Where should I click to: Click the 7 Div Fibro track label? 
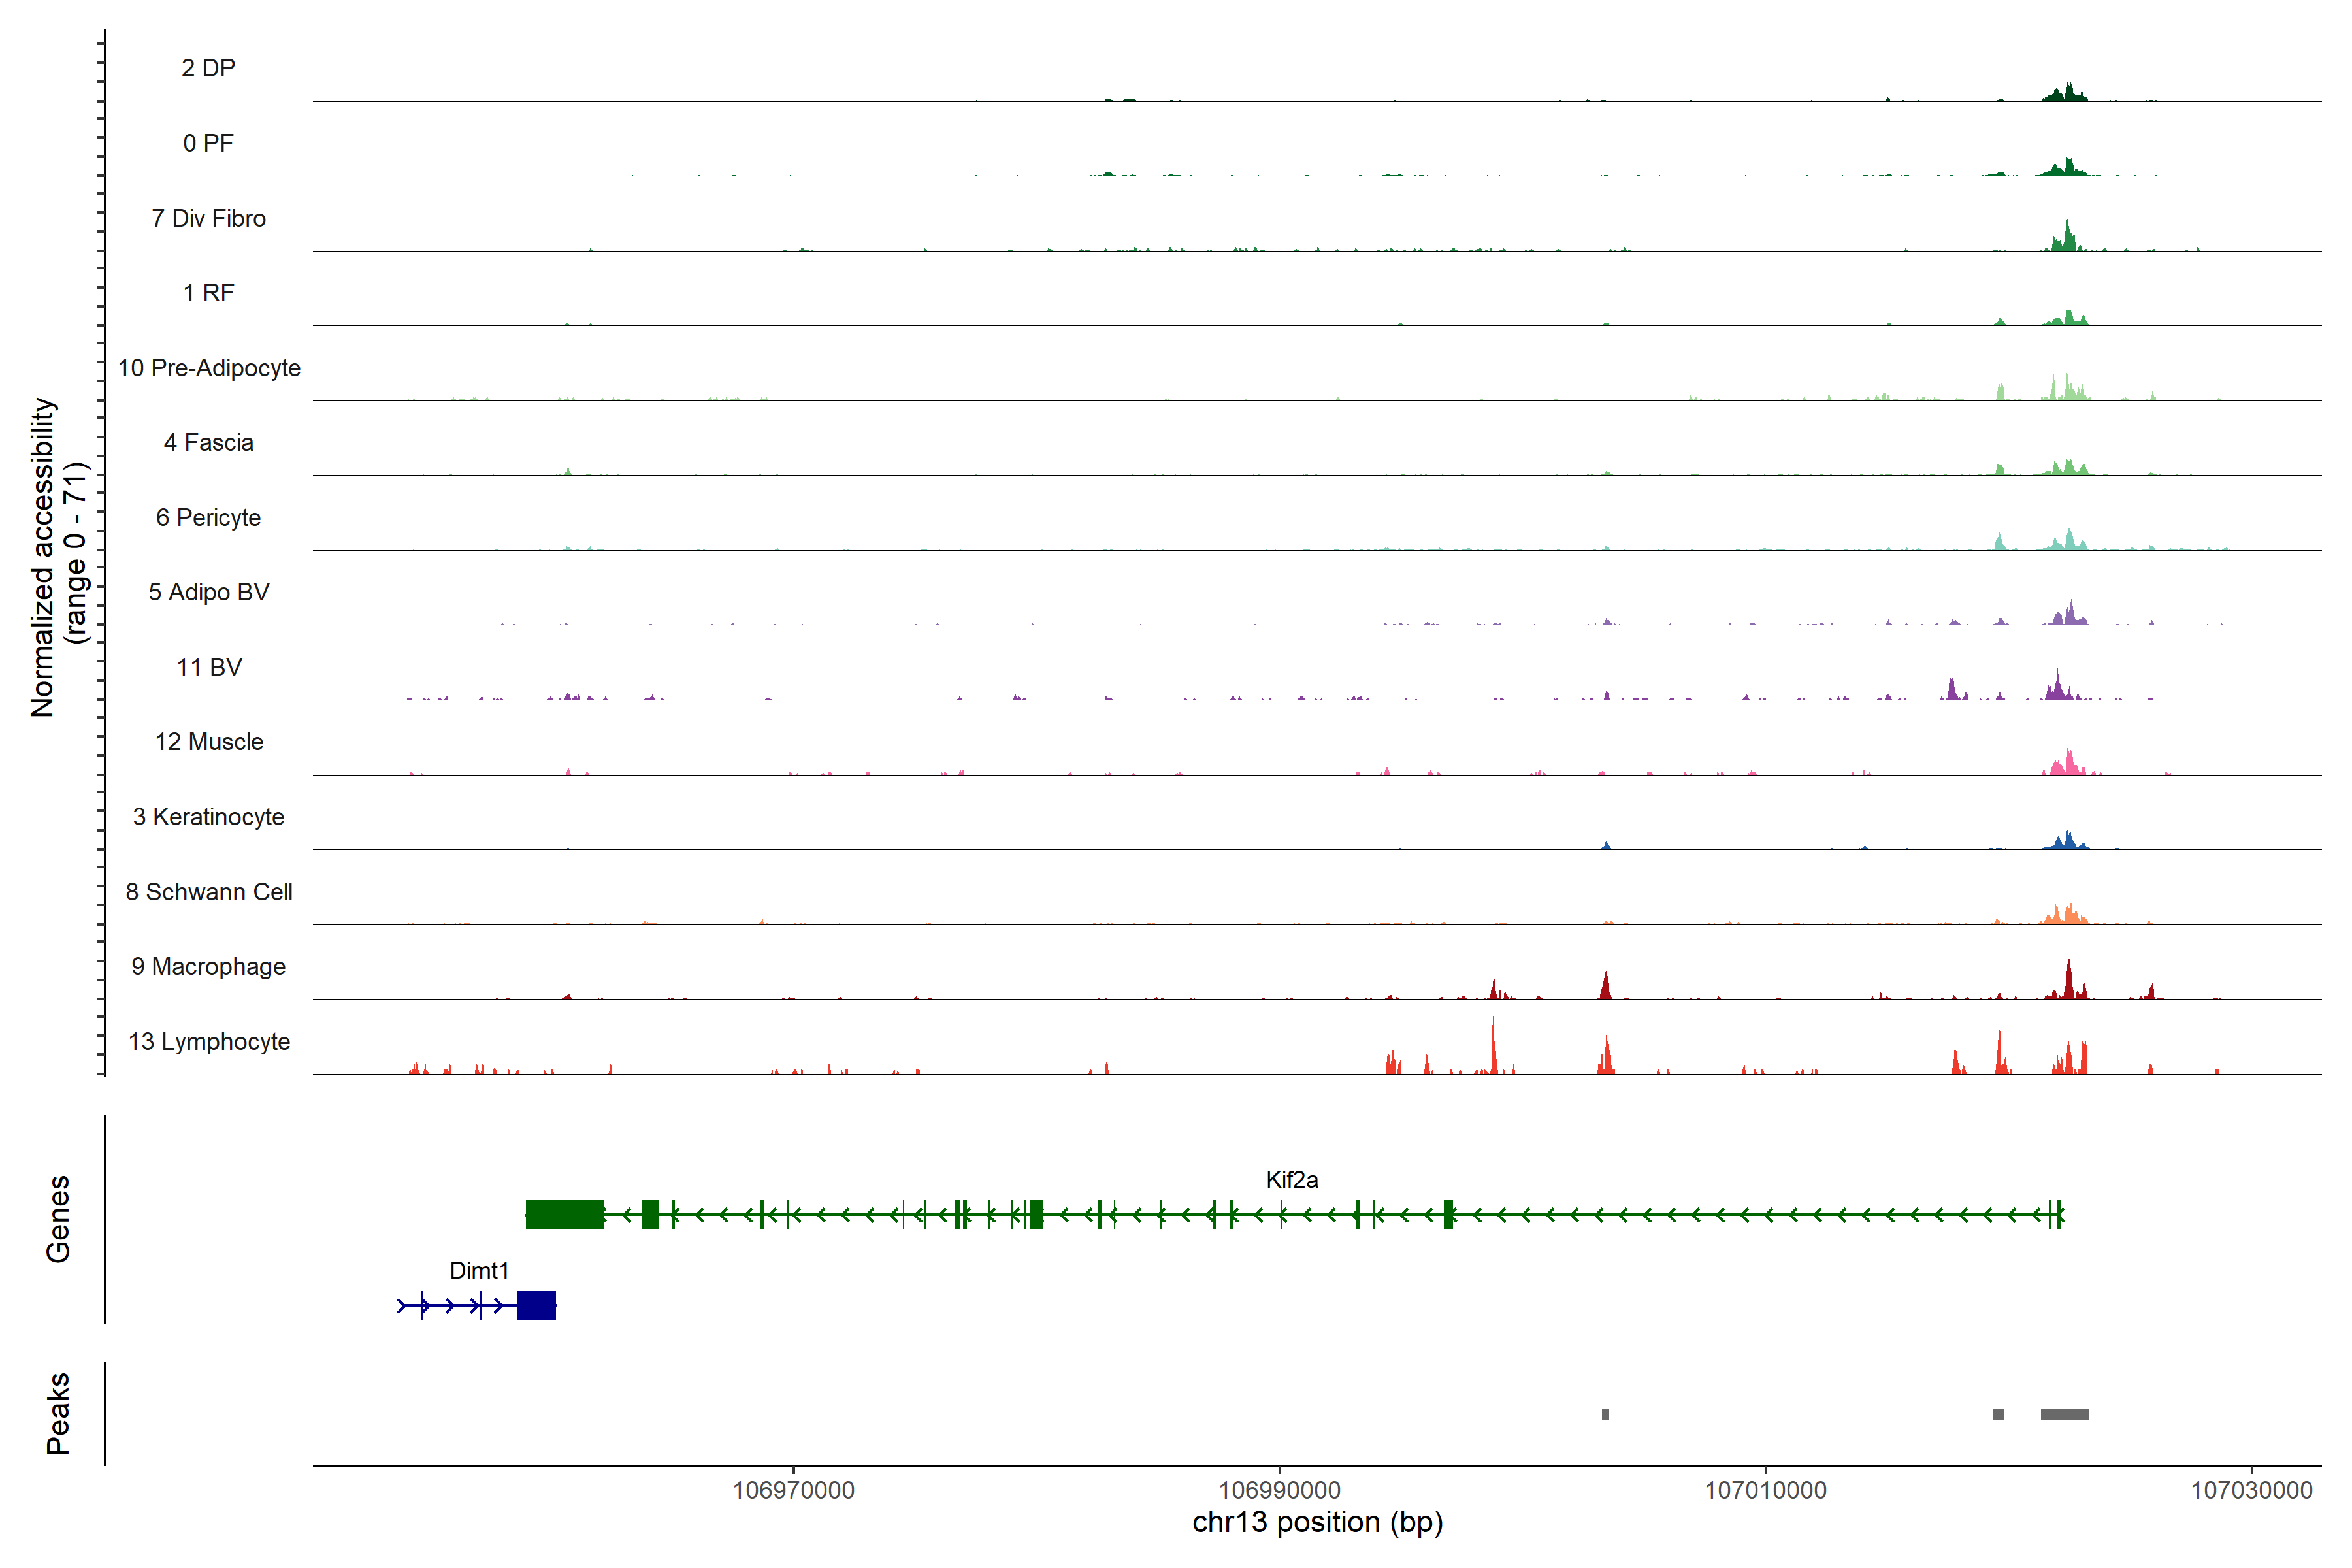[x=209, y=218]
